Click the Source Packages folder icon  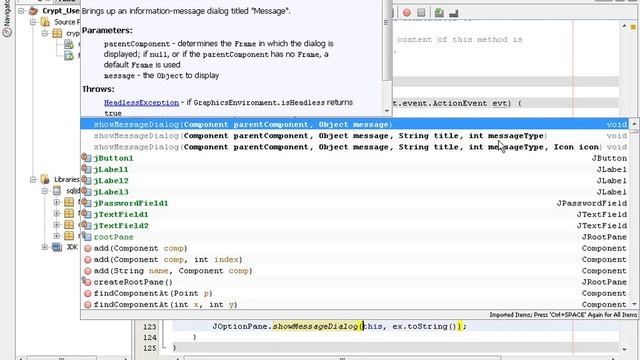(x=45, y=22)
